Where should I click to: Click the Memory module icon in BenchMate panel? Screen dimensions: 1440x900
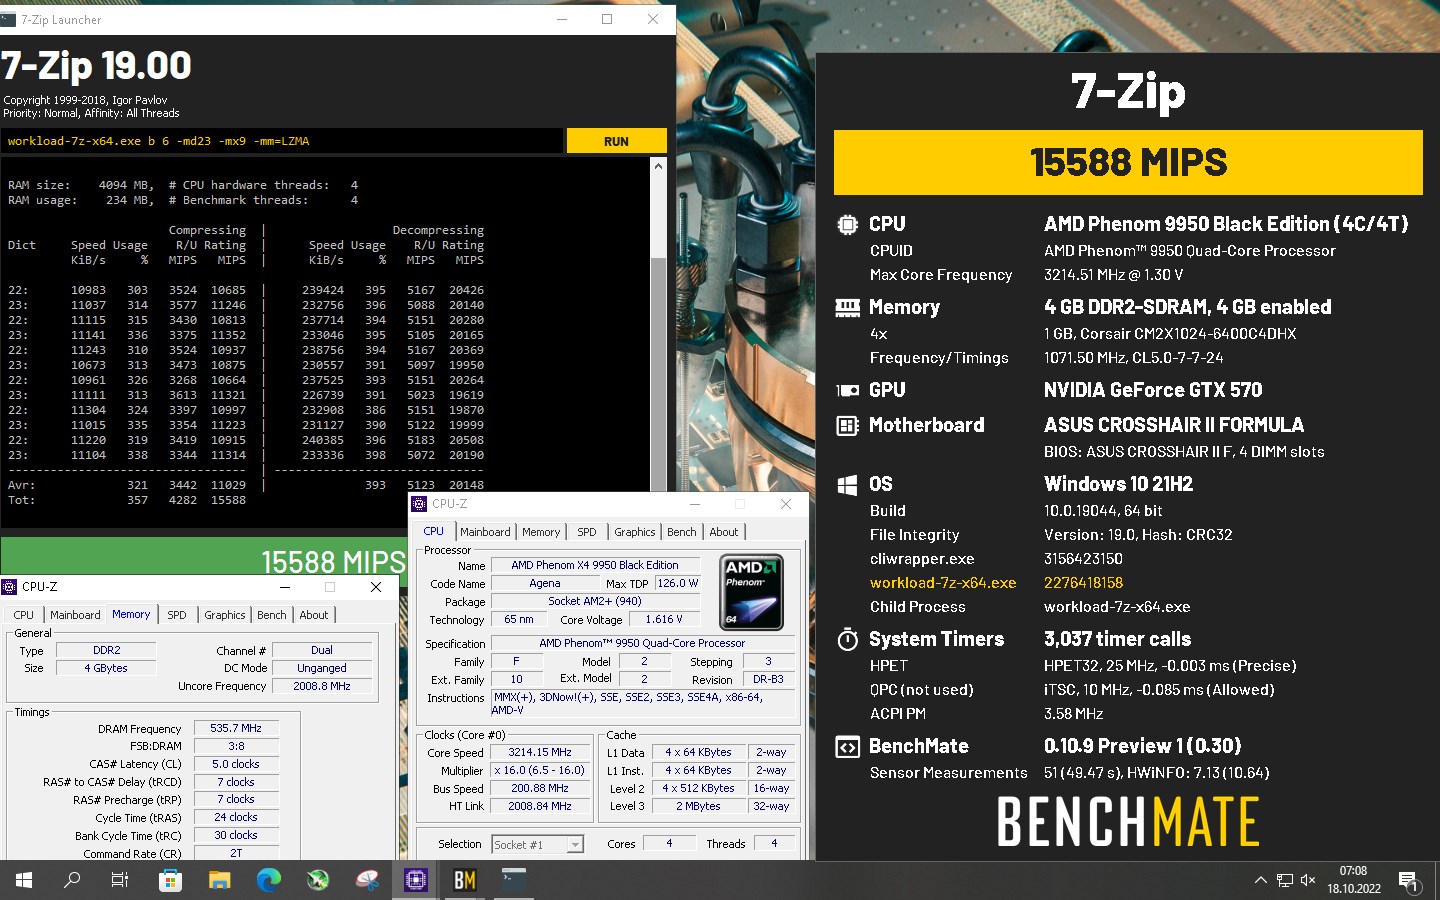[x=847, y=307]
